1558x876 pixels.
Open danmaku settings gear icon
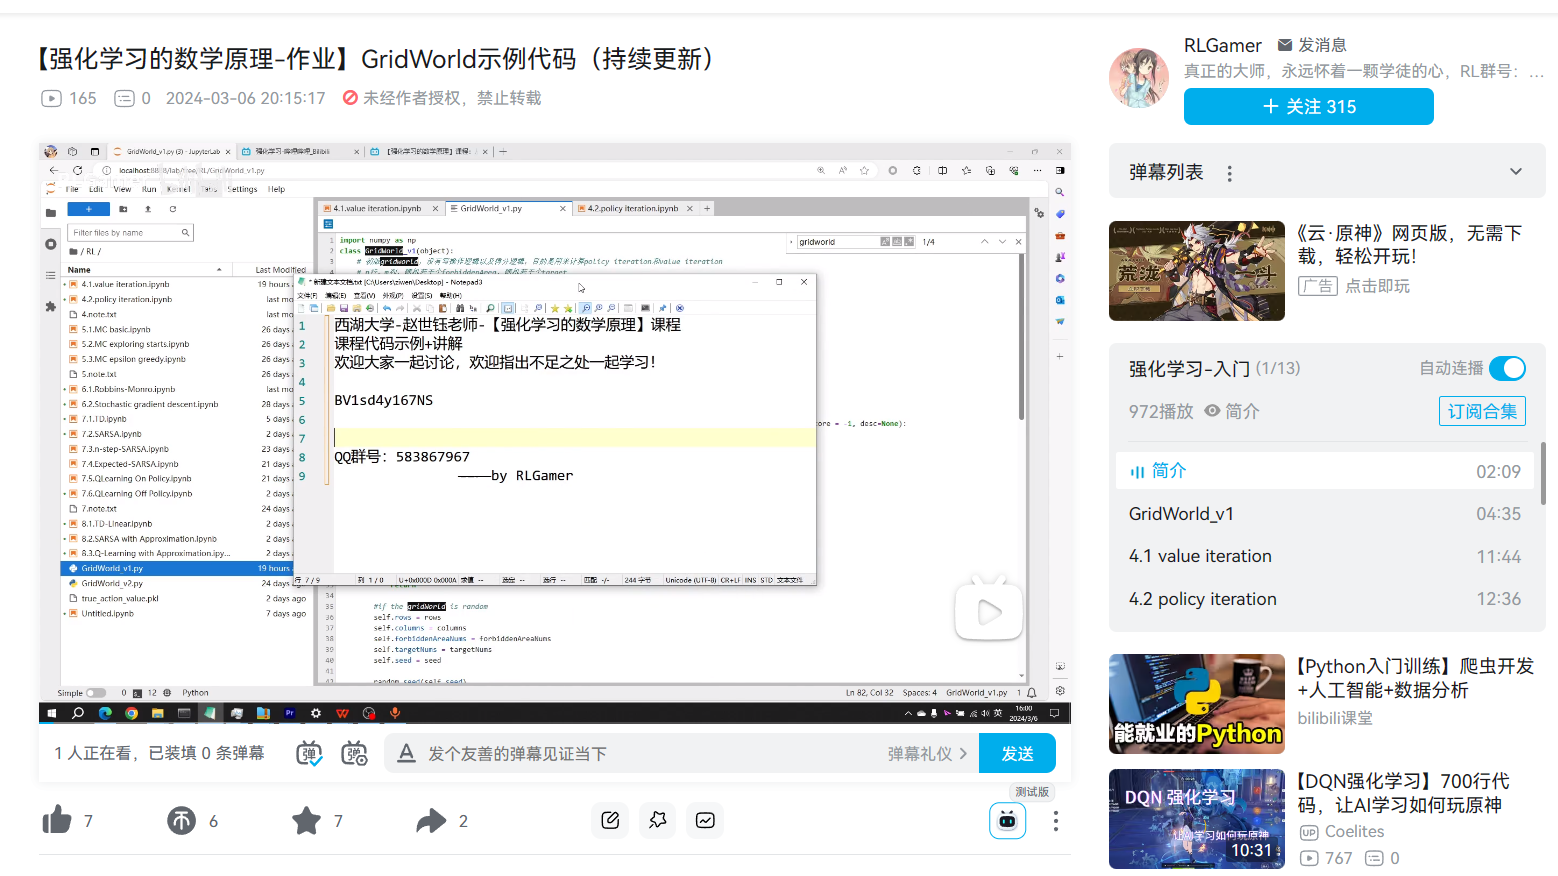tap(354, 753)
